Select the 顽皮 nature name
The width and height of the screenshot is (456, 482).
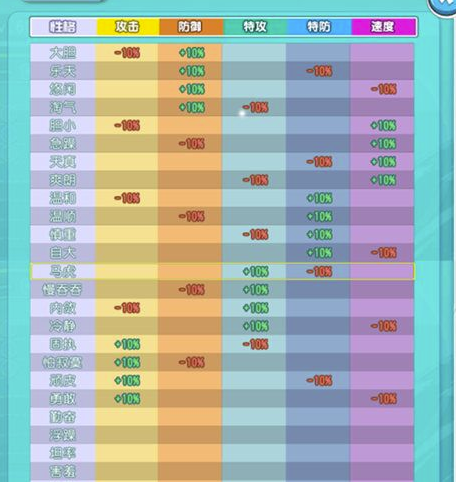[x=63, y=381]
